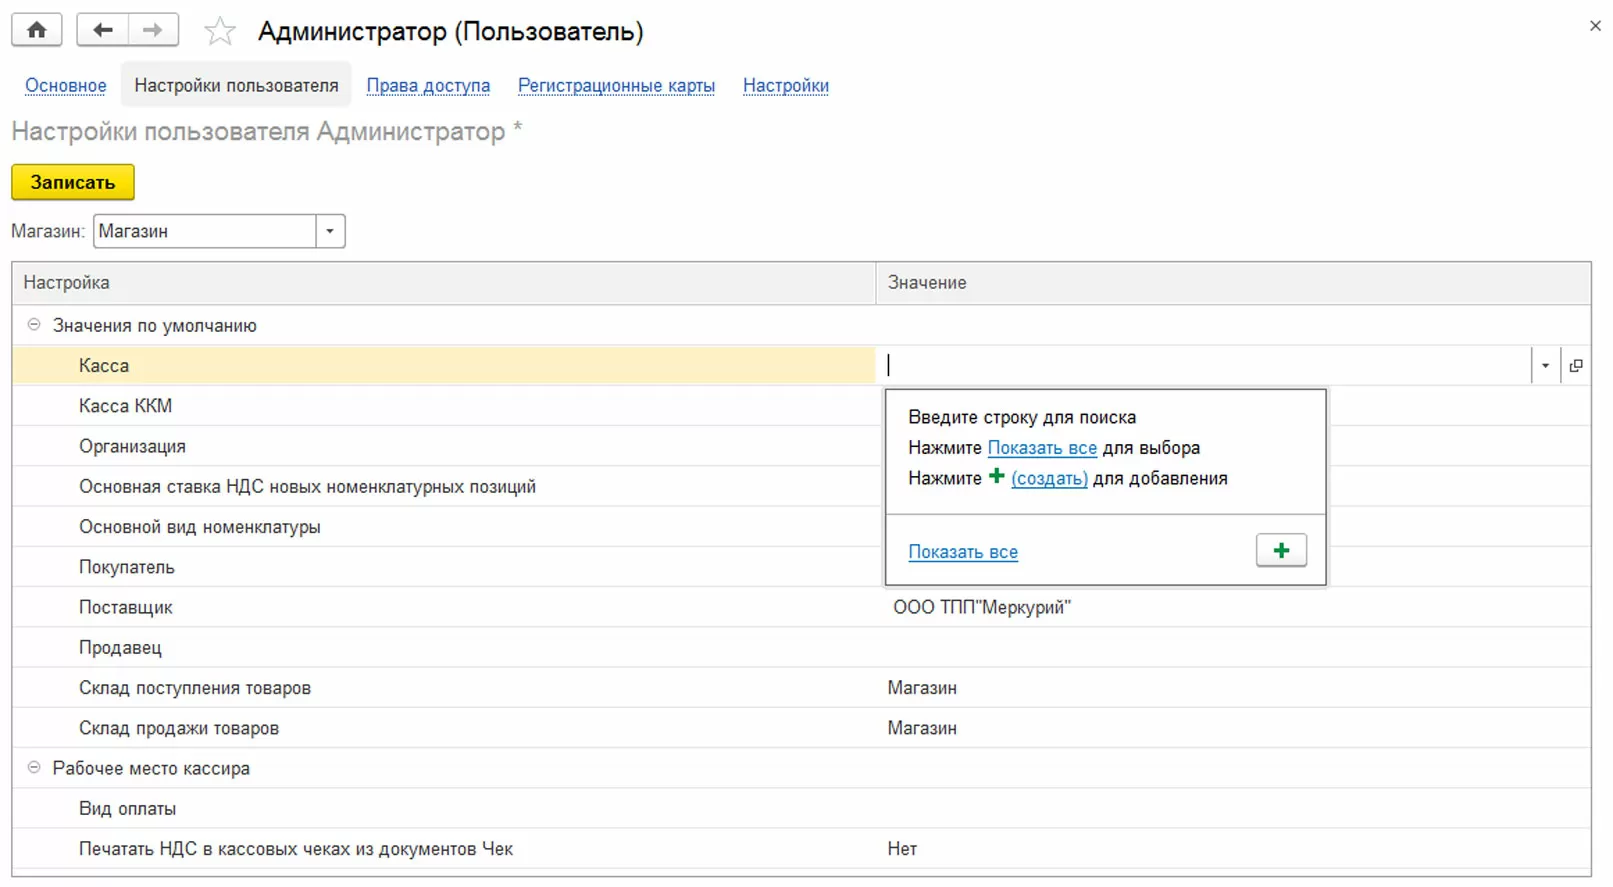Click the Home icon button

click(x=37, y=30)
